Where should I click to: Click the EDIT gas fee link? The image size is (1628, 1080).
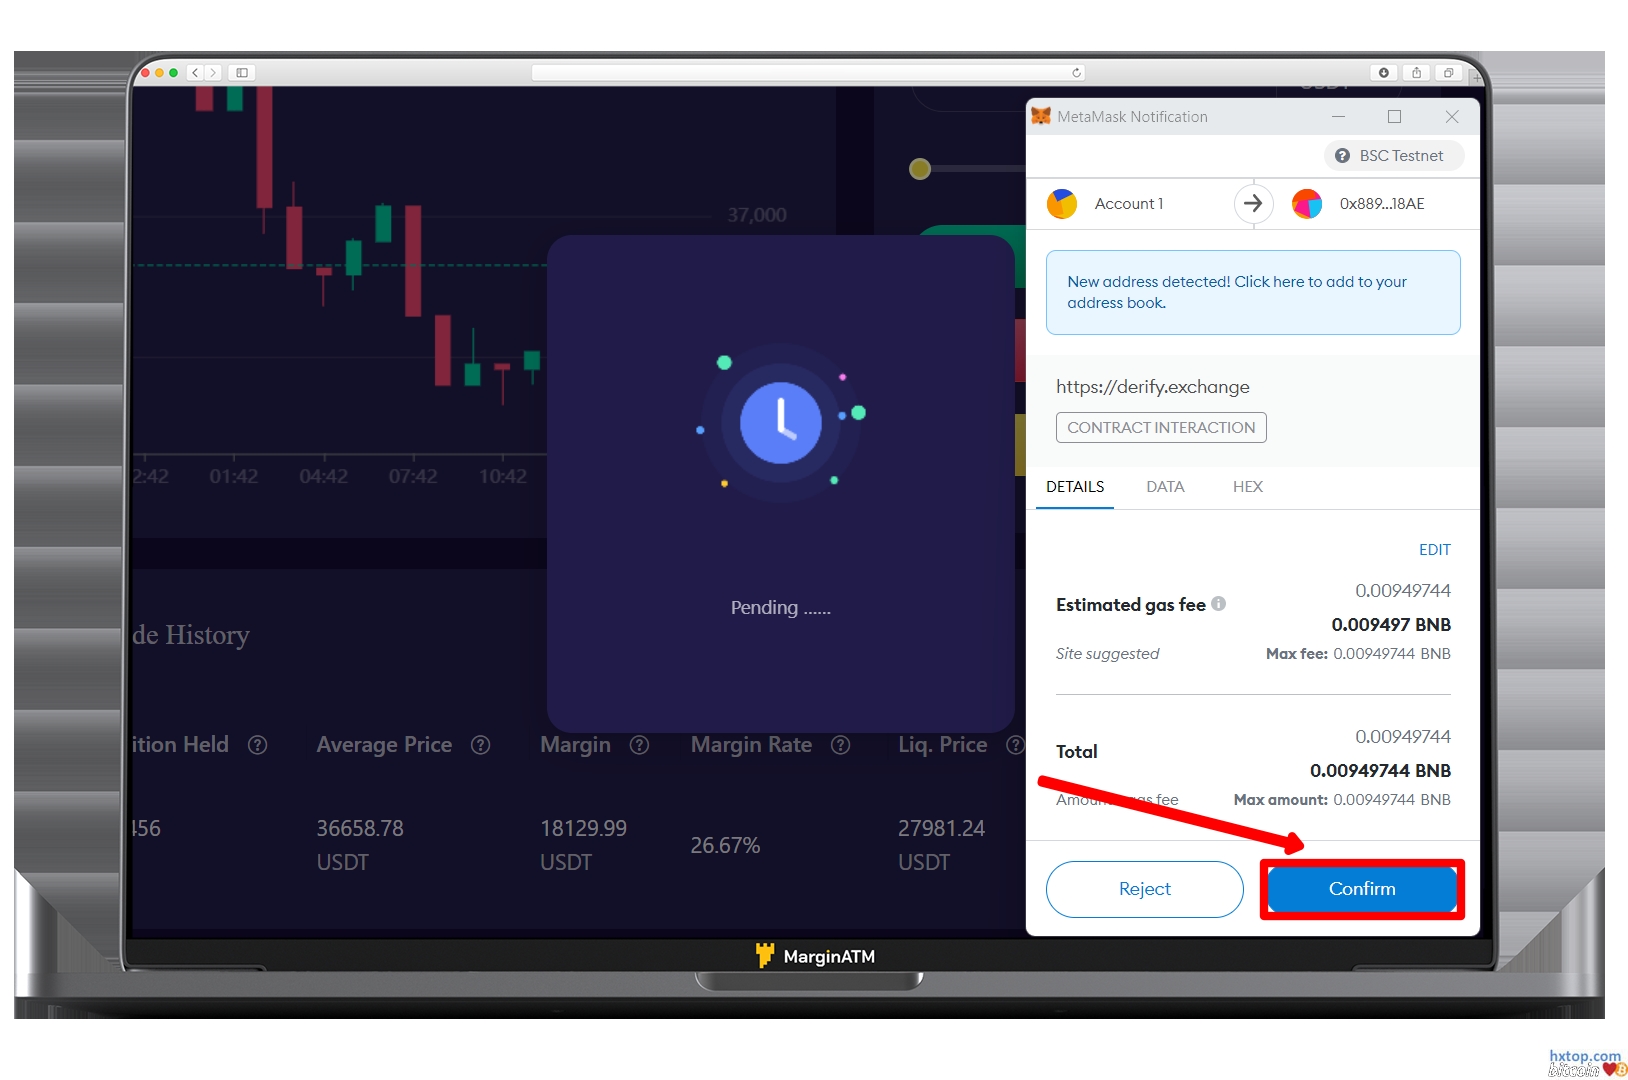(1435, 550)
